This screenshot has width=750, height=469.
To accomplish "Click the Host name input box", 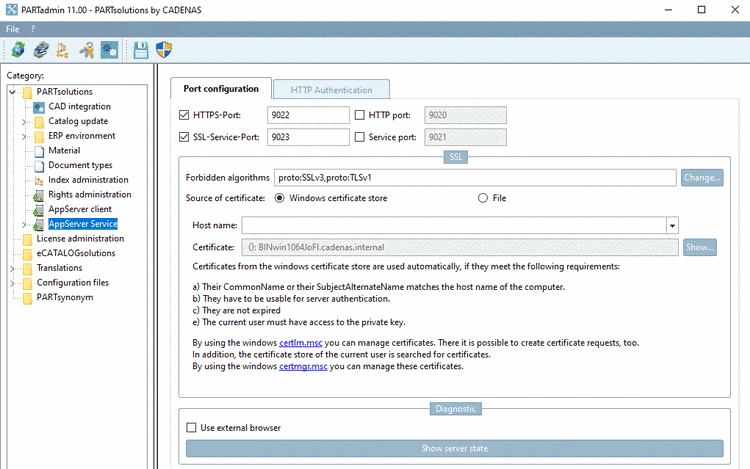I will (x=454, y=225).
